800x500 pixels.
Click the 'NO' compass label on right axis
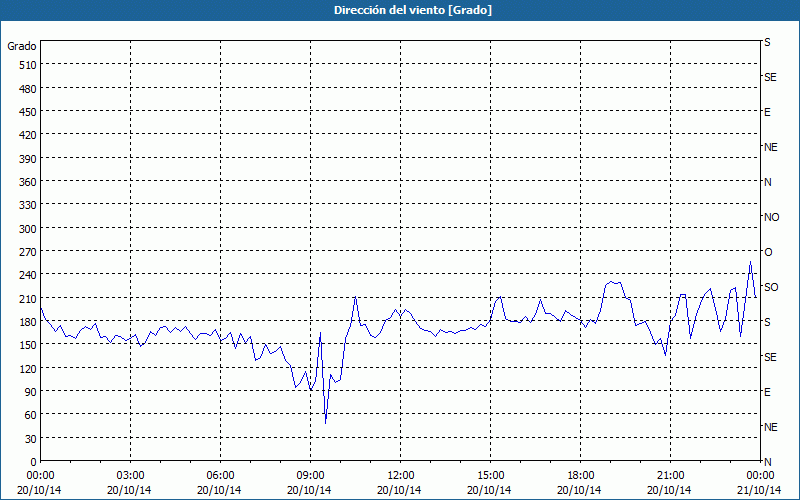pyautogui.click(x=771, y=217)
